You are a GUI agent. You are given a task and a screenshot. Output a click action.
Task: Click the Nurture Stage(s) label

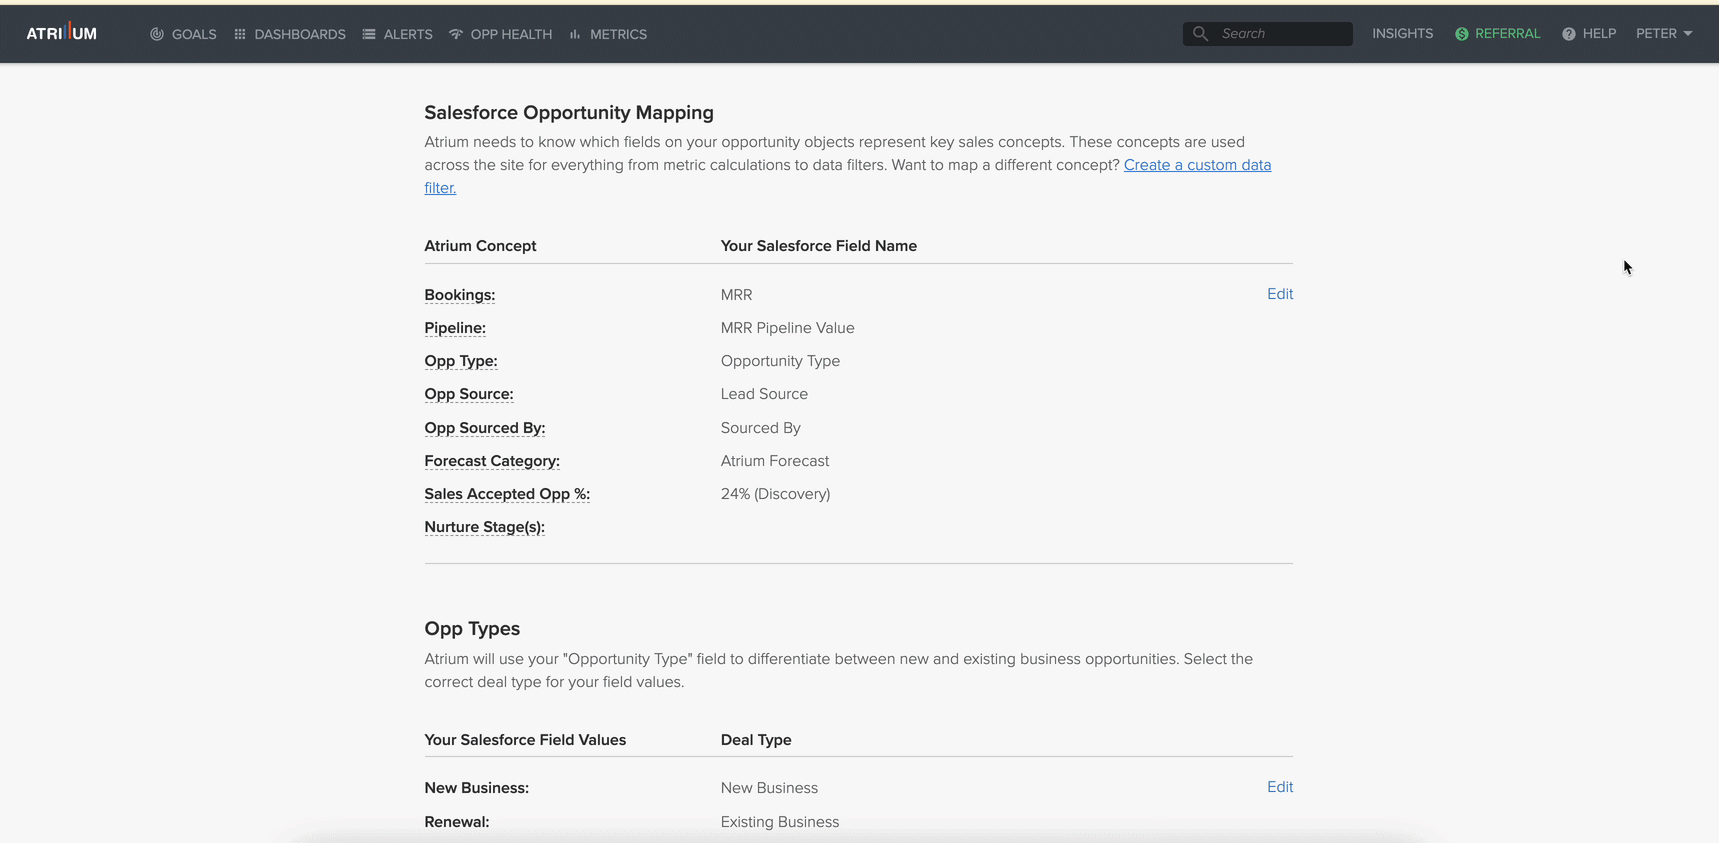(485, 527)
